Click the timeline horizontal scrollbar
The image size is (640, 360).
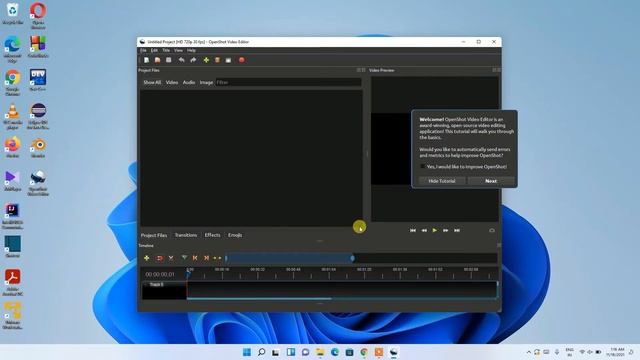pos(259,299)
